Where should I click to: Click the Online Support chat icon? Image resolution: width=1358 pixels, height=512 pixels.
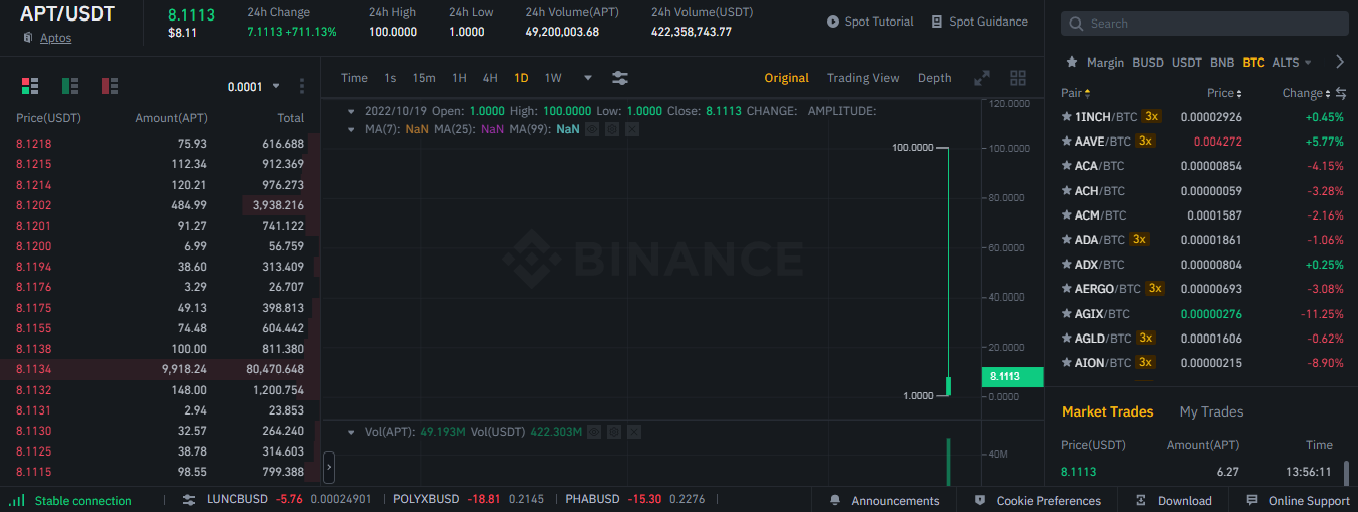(x=1252, y=500)
